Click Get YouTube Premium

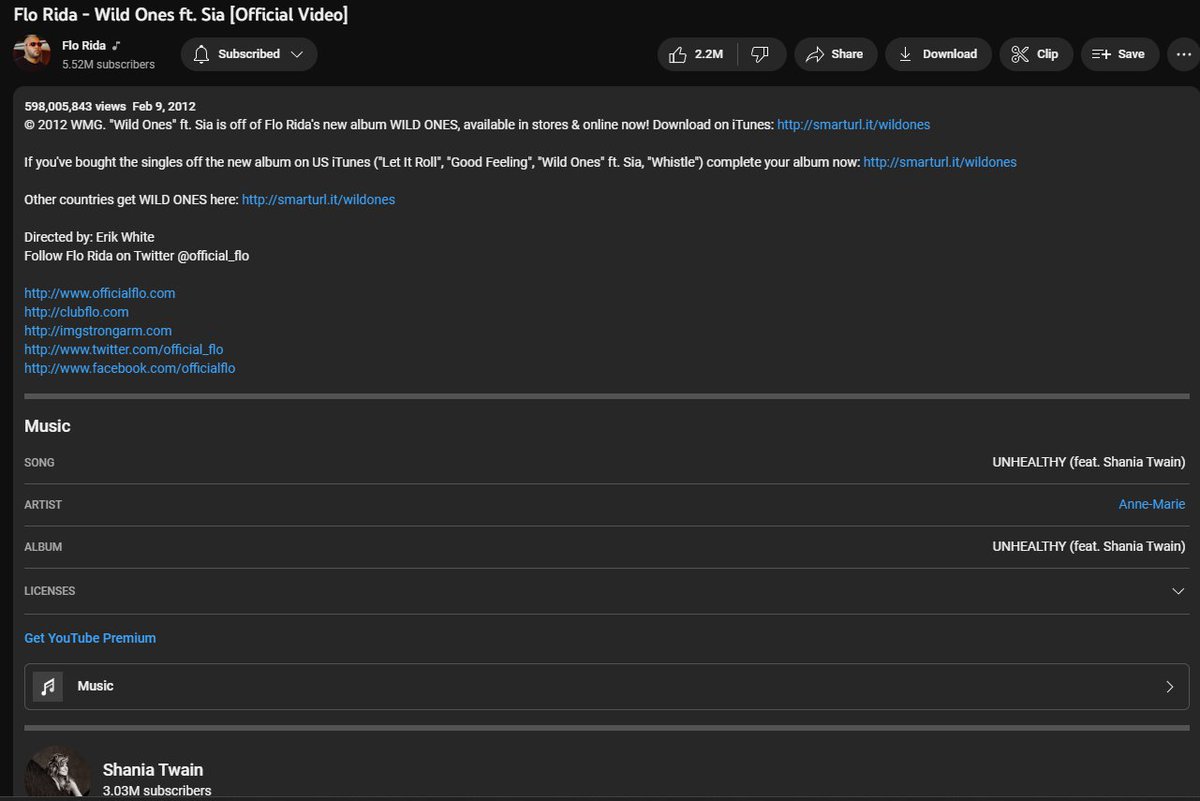pos(90,638)
